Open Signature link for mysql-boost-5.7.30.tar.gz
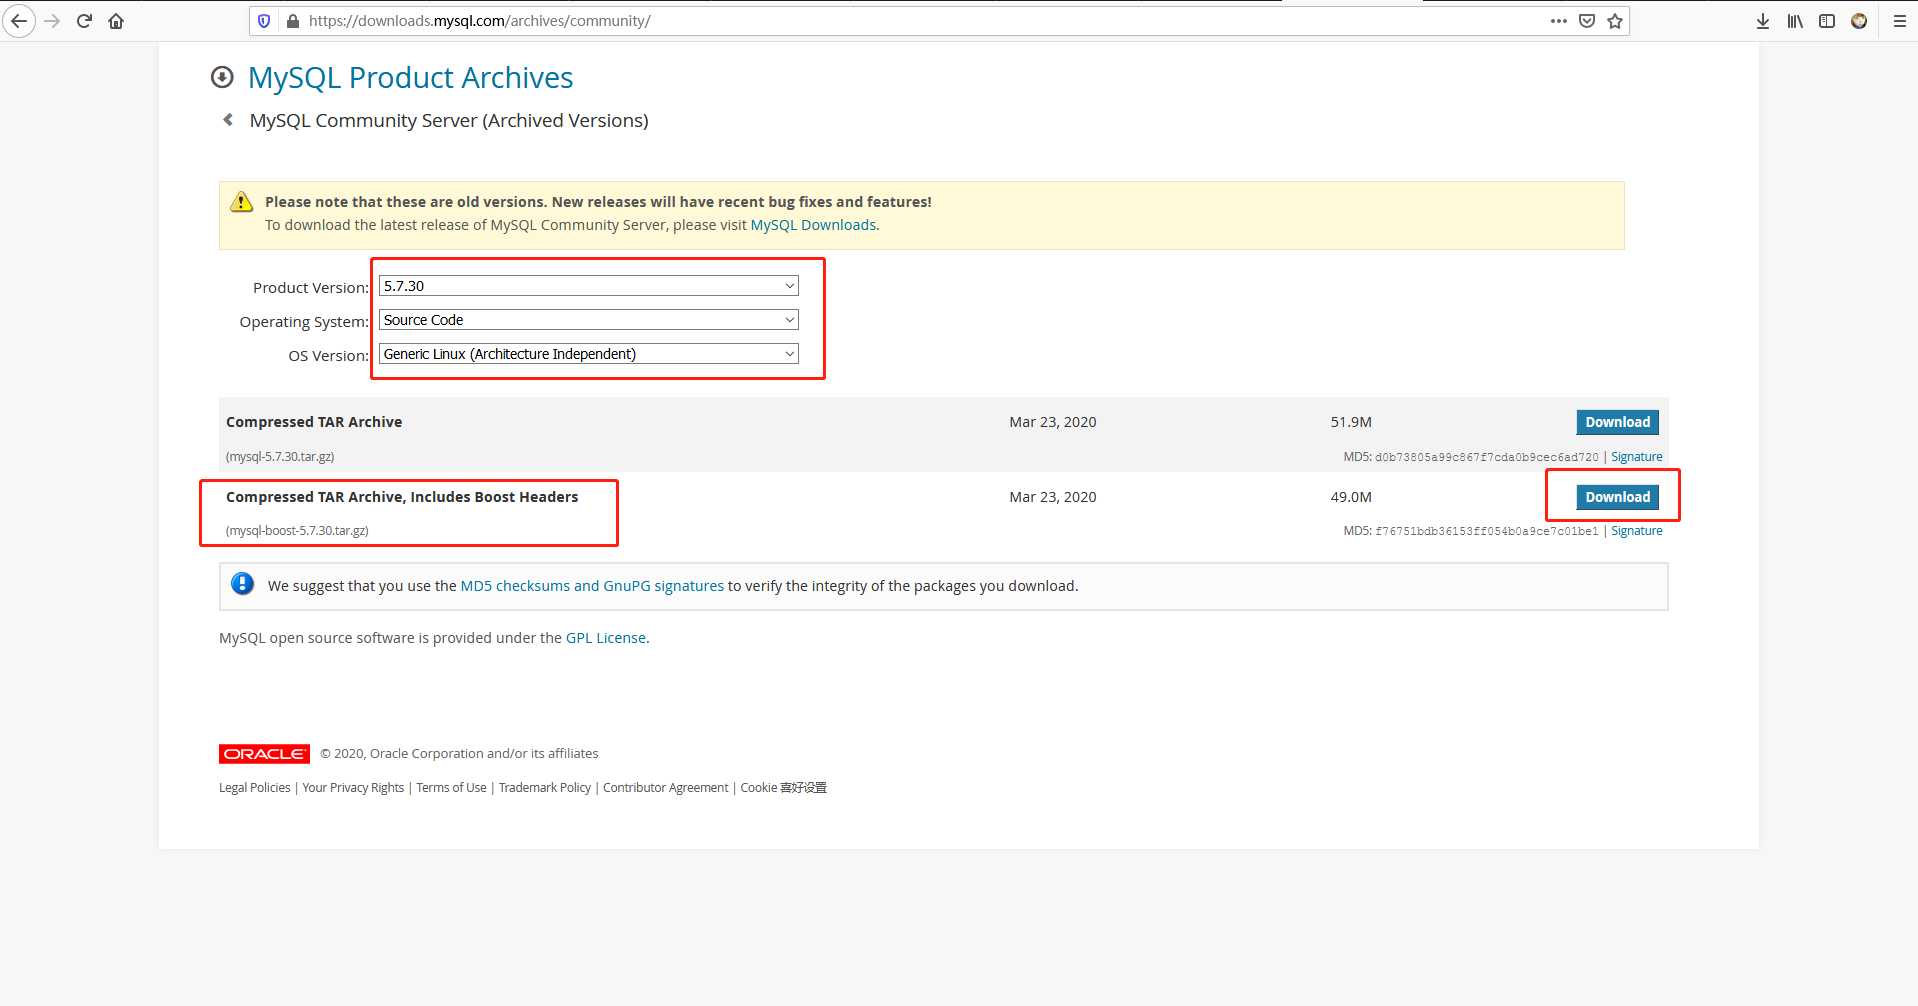 tap(1636, 531)
